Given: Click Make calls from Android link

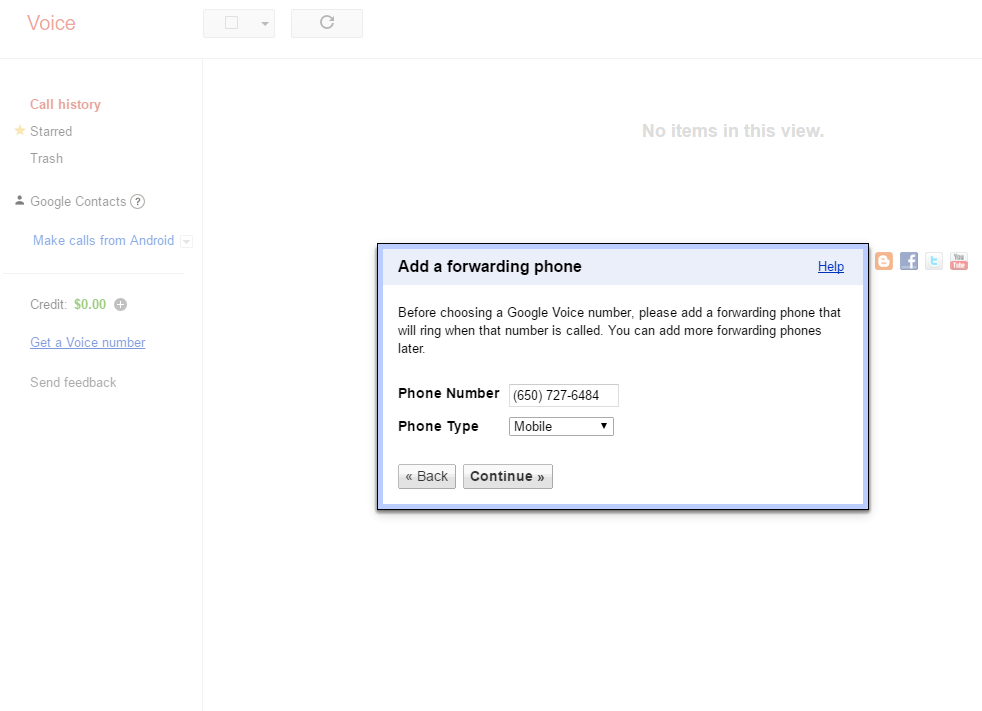Looking at the screenshot, I should pyautogui.click(x=103, y=241).
